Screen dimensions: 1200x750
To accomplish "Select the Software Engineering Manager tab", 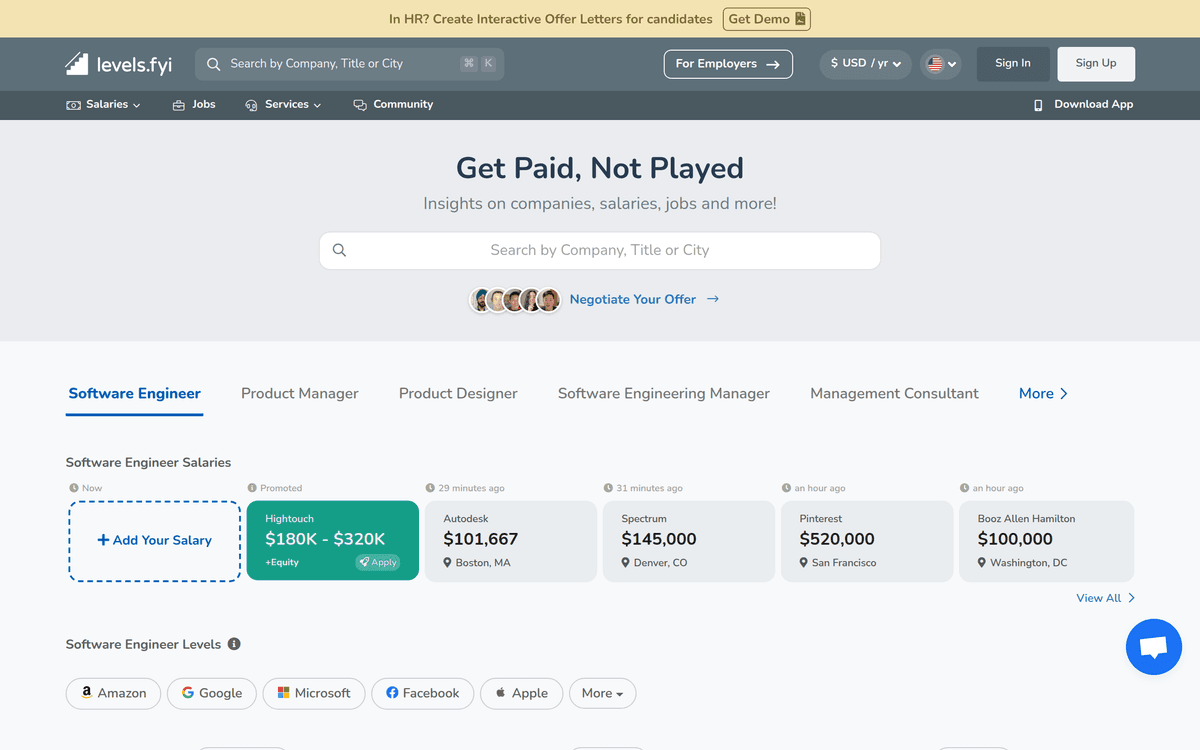I will pyautogui.click(x=663, y=394).
